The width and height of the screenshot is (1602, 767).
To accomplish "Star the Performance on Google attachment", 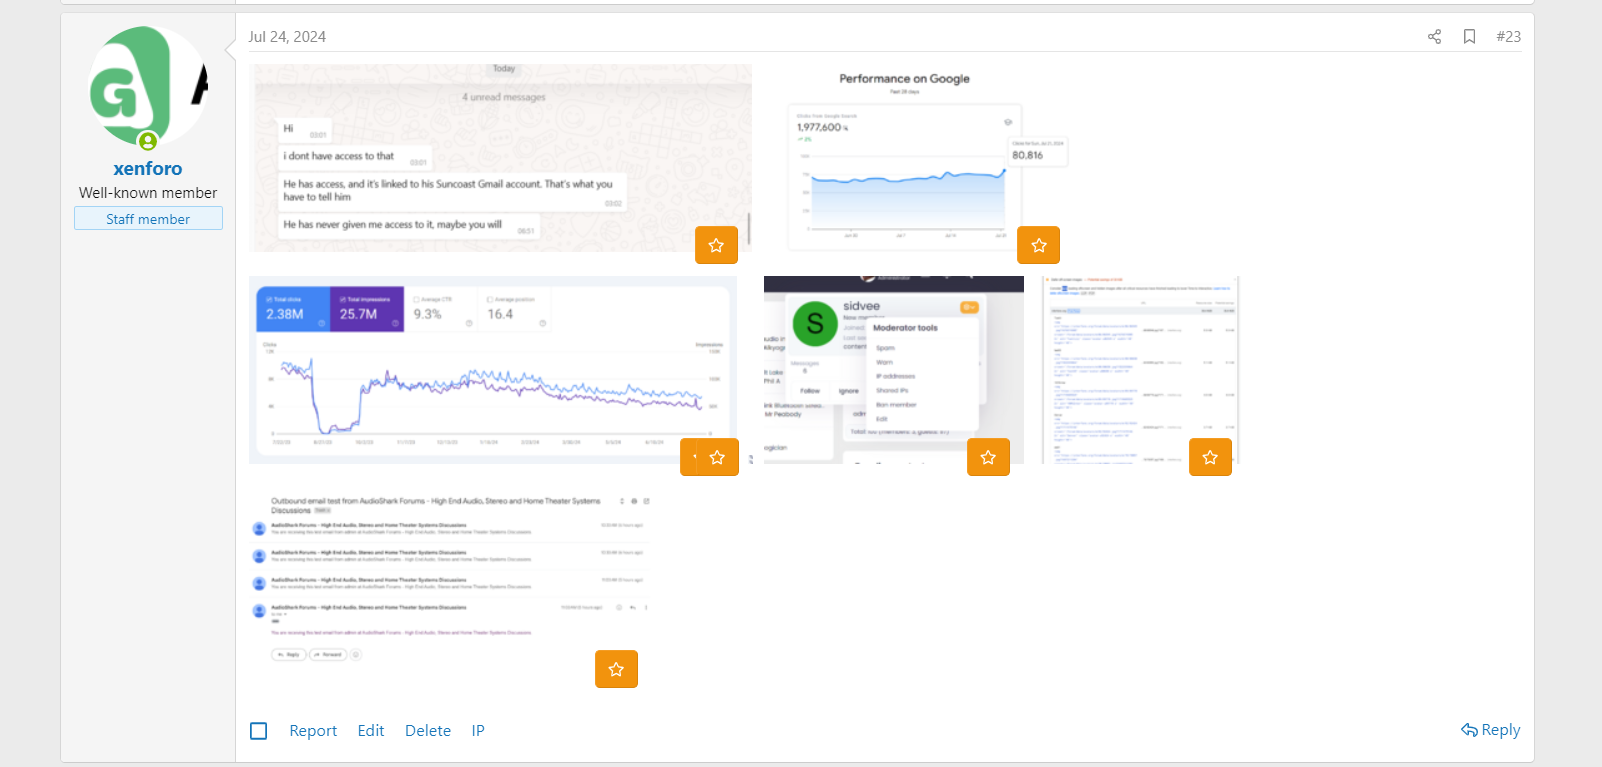I will tap(1038, 245).
